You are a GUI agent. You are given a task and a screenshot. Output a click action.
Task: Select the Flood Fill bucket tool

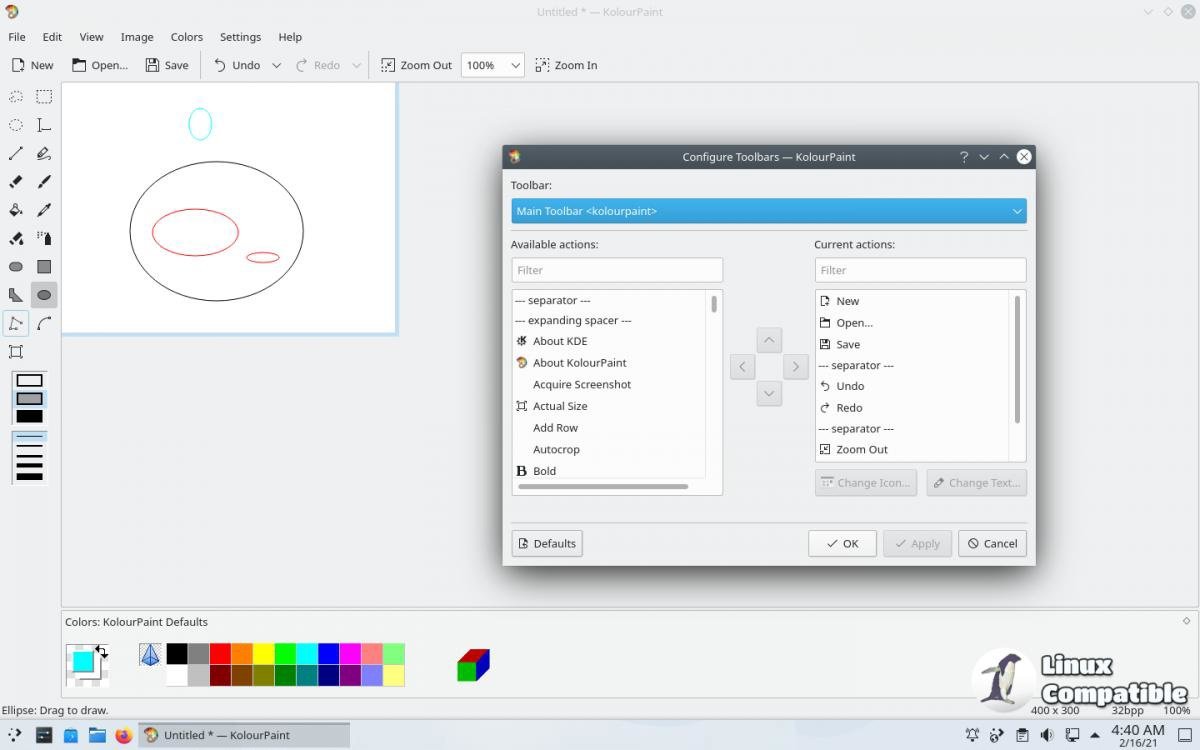(x=16, y=210)
